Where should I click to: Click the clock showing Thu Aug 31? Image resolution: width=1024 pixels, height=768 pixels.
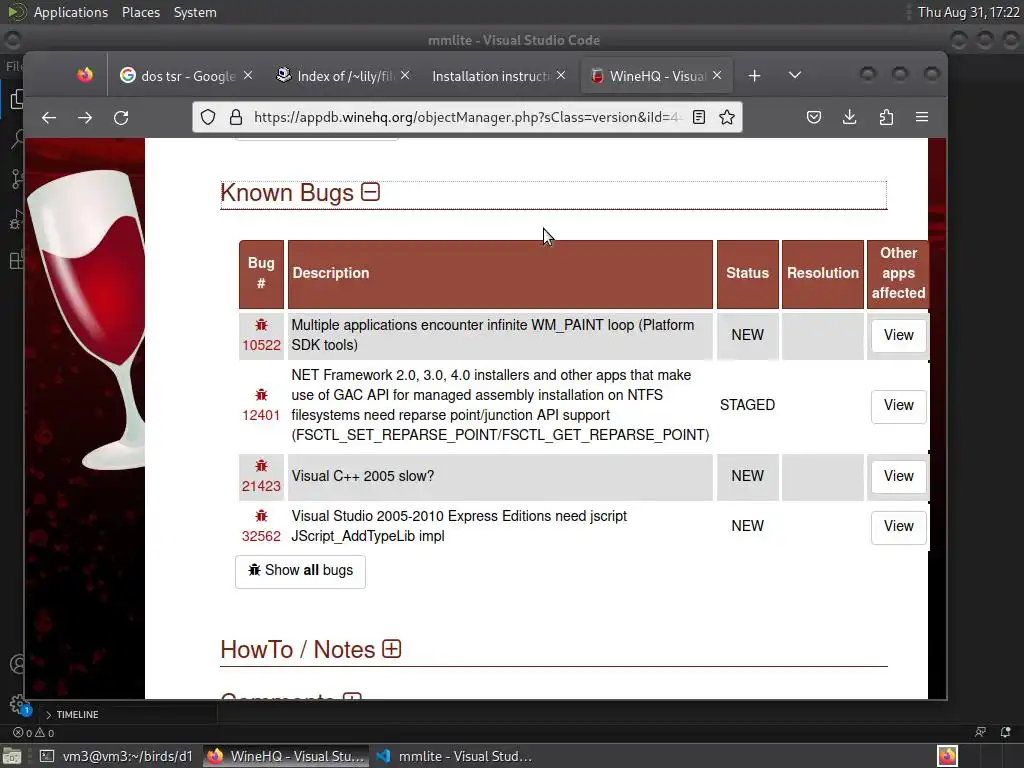[x=968, y=12]
